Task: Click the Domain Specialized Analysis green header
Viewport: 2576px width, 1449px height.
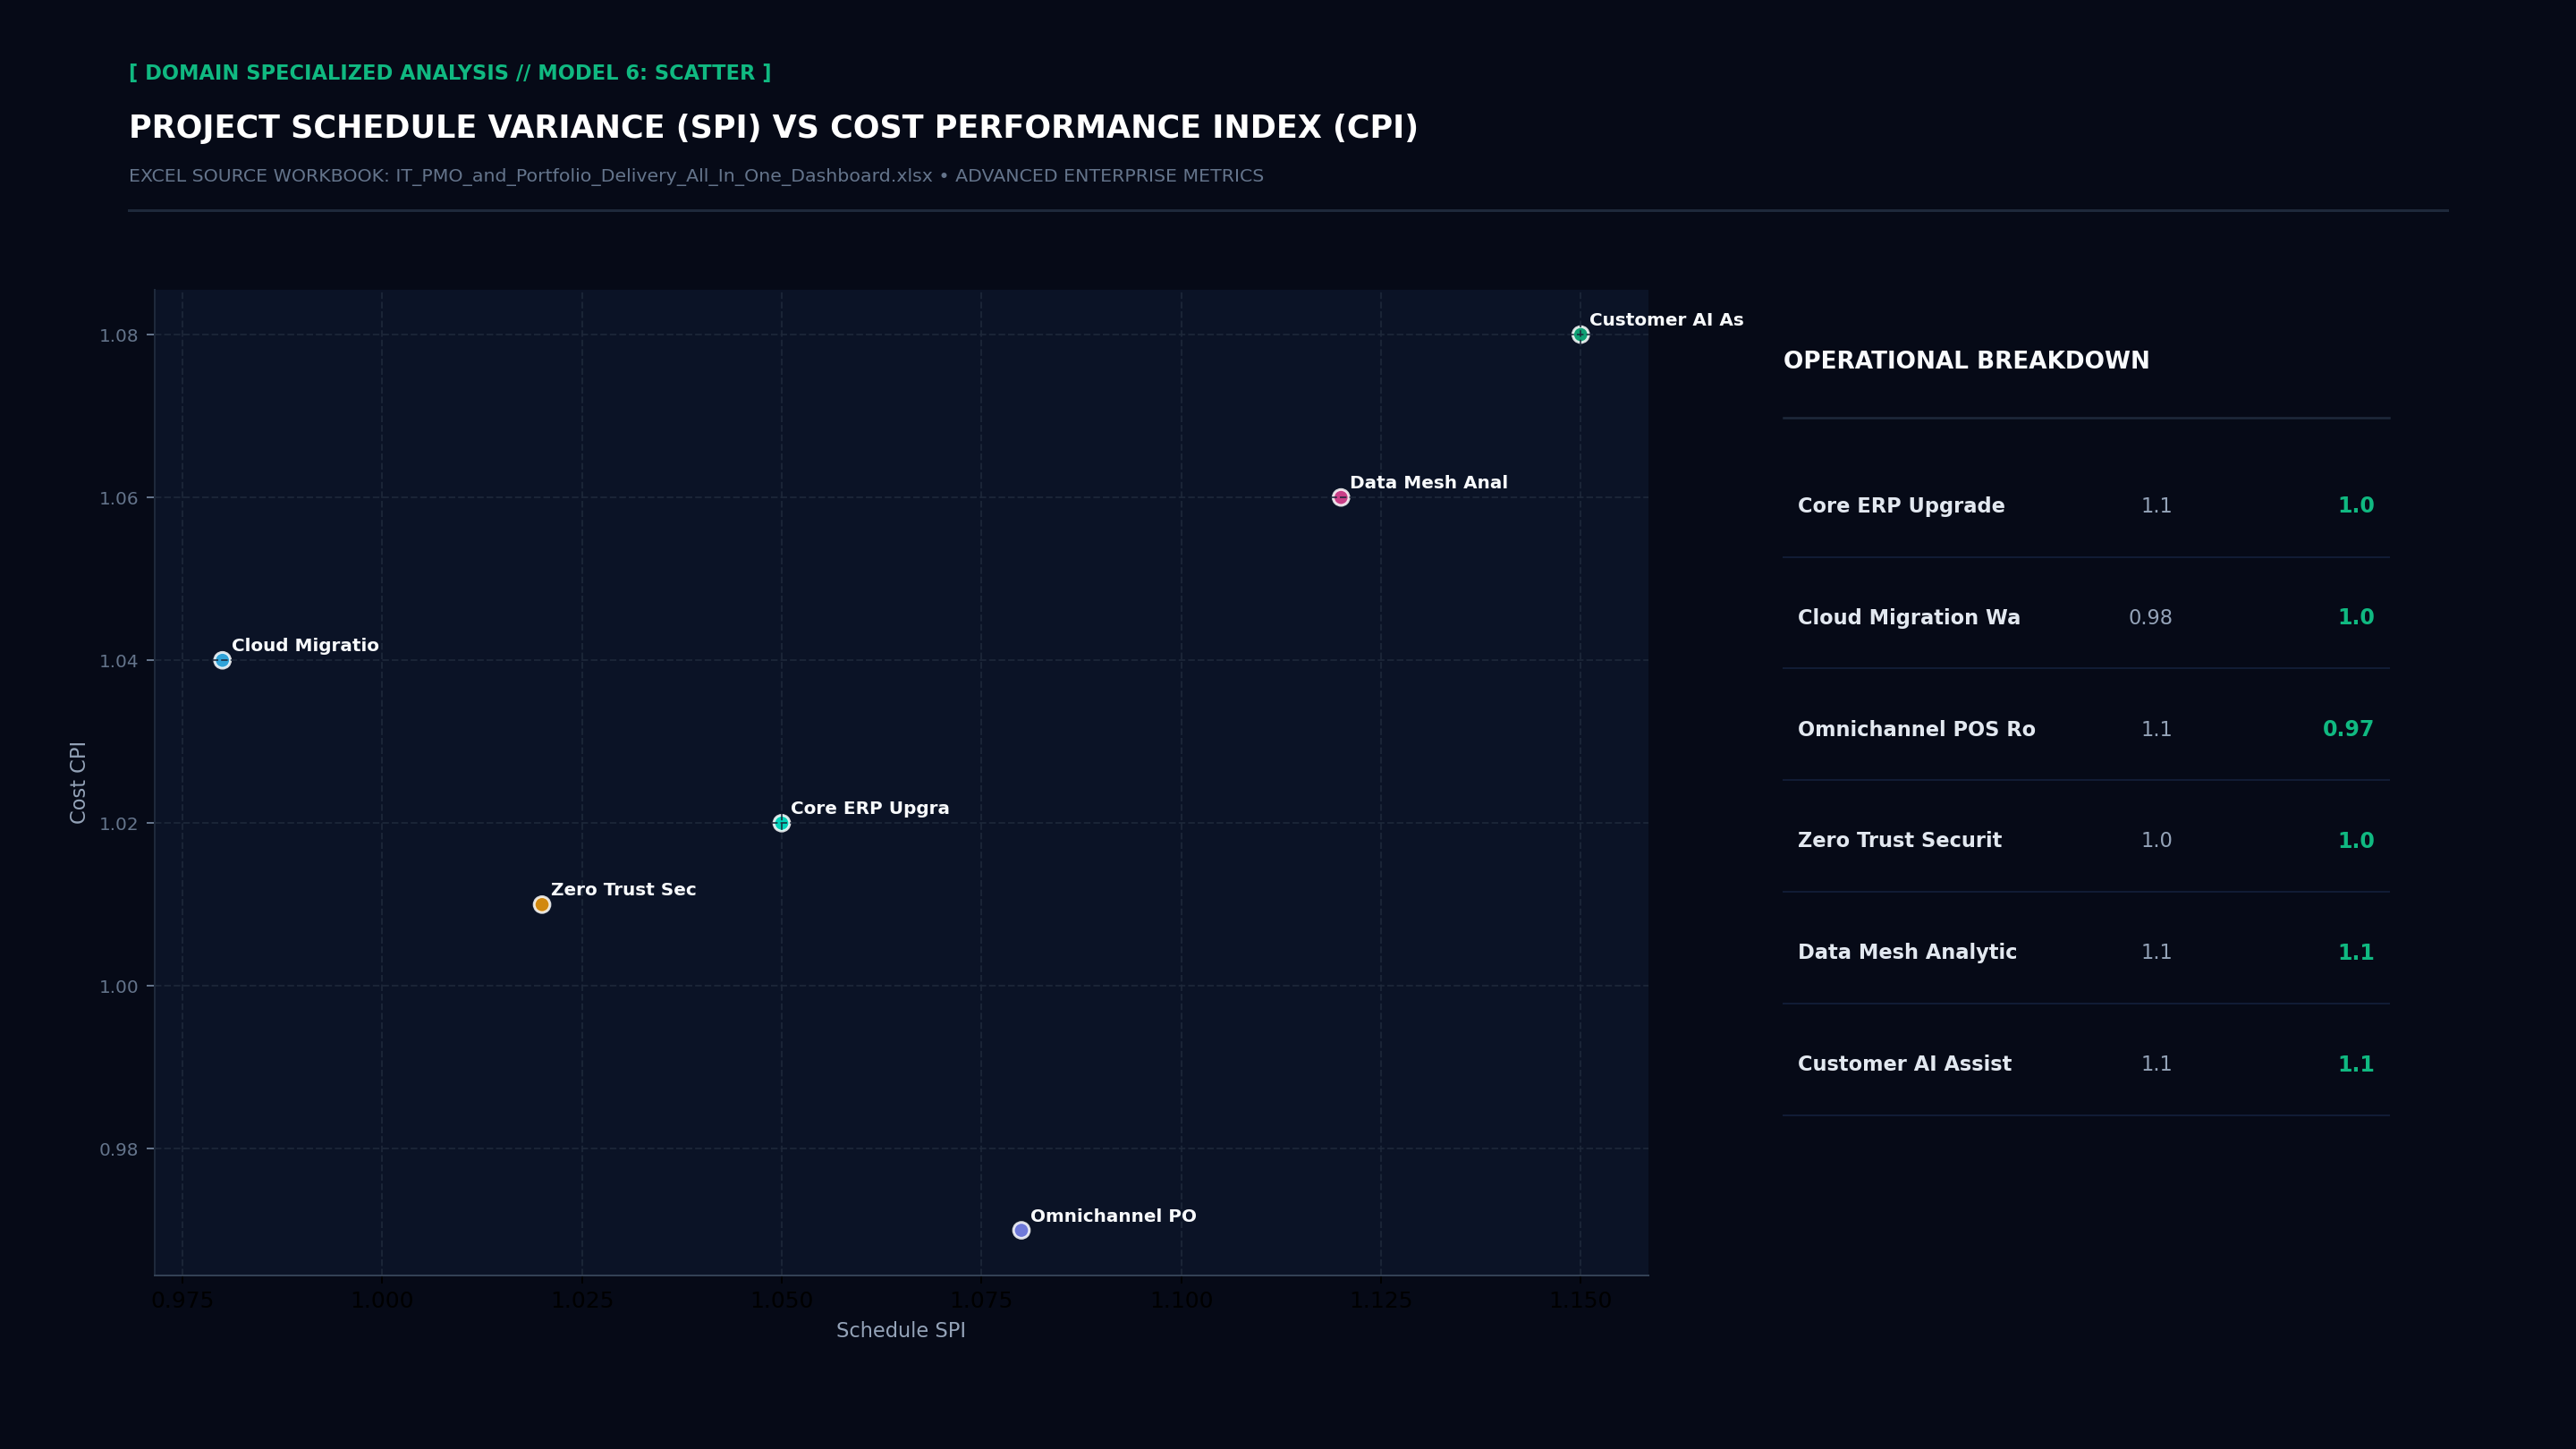Action: (450, 73)
